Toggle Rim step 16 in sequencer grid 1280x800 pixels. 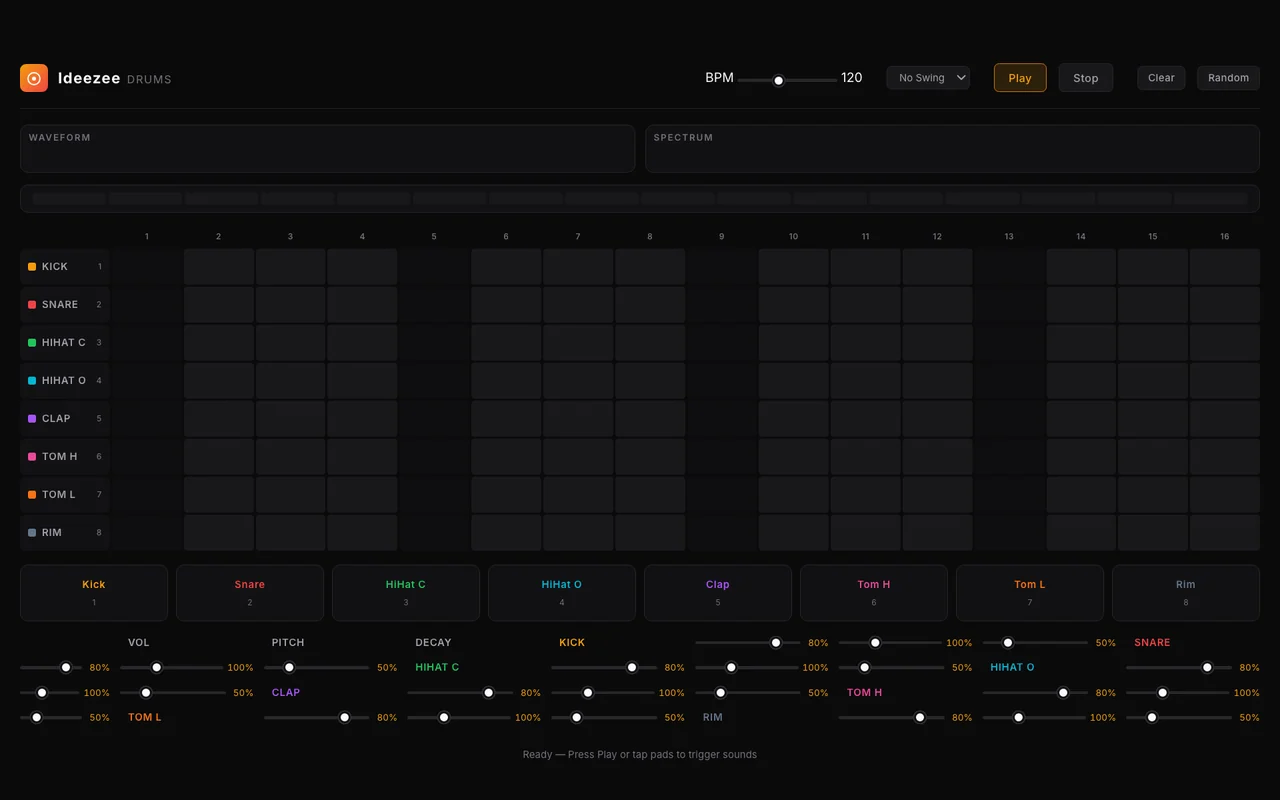pyautogui.click(x=1225, y=533)
